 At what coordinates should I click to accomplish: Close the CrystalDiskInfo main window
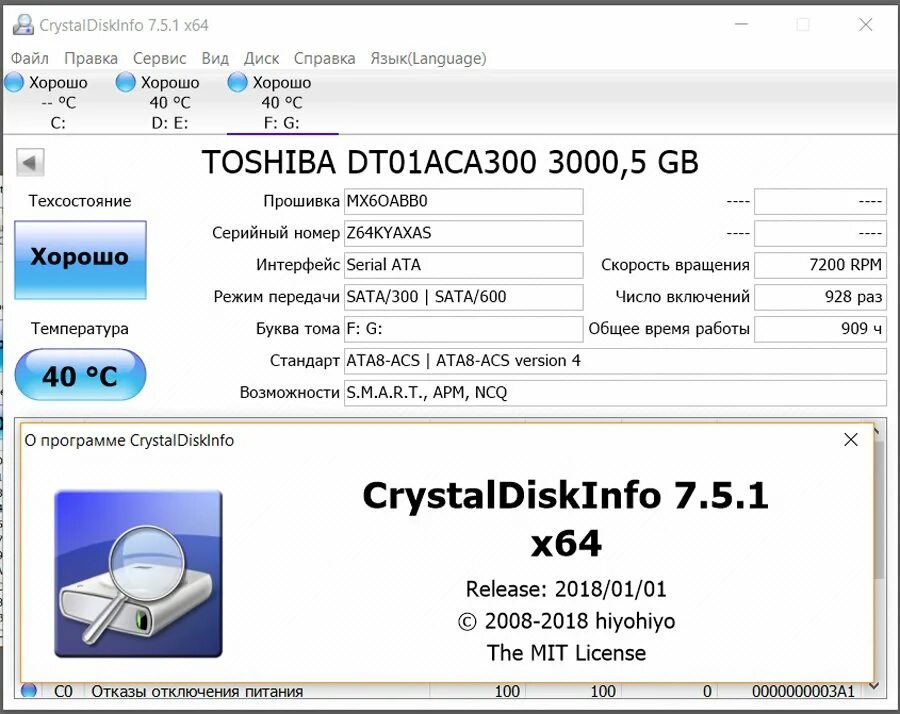tap(866, 25)
